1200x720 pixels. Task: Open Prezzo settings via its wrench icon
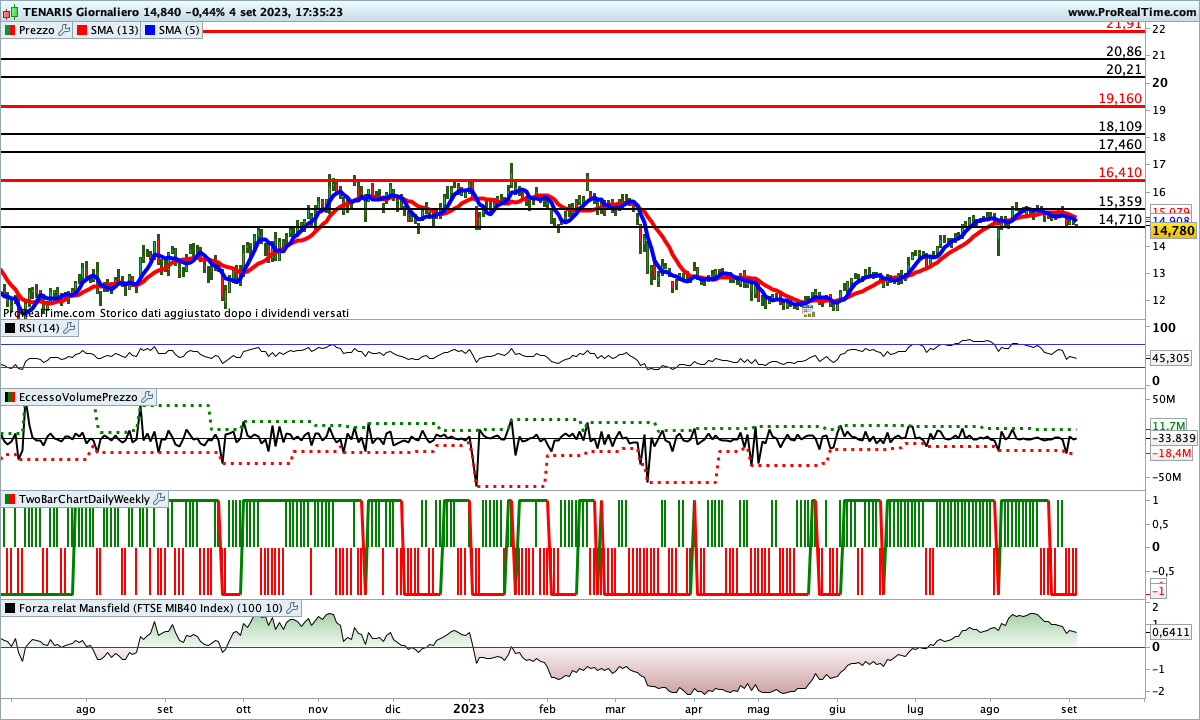pos(65,30)
